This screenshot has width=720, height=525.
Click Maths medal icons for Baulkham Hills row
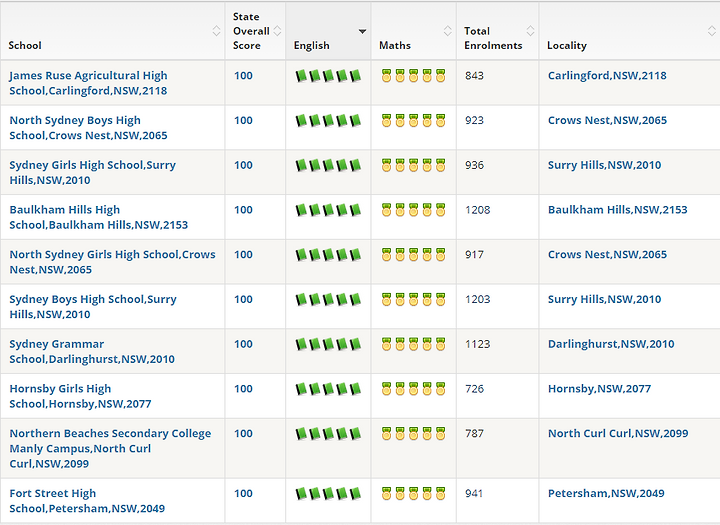413,210
